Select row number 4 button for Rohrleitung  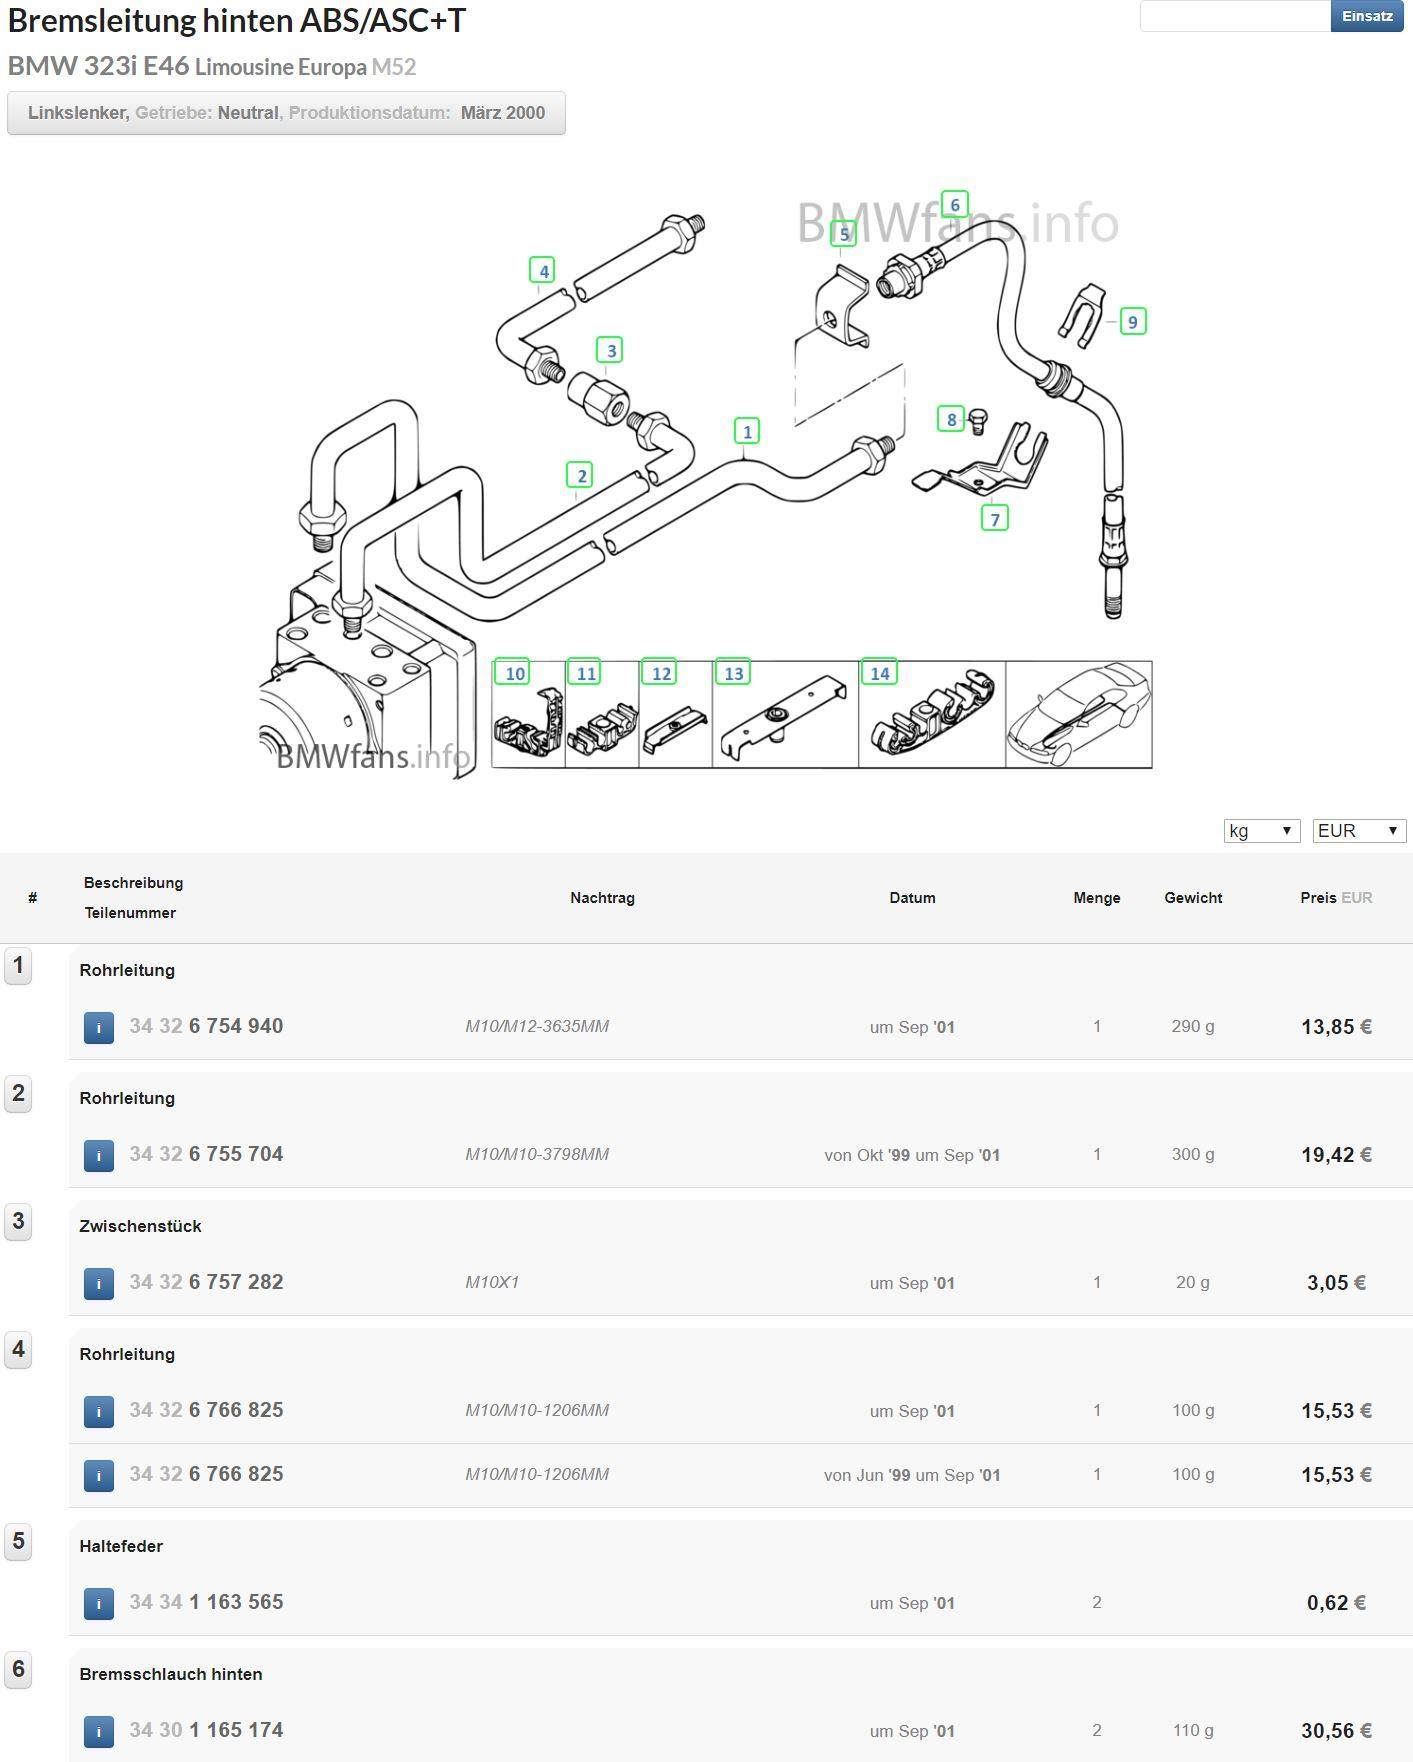click(18, 1350)
